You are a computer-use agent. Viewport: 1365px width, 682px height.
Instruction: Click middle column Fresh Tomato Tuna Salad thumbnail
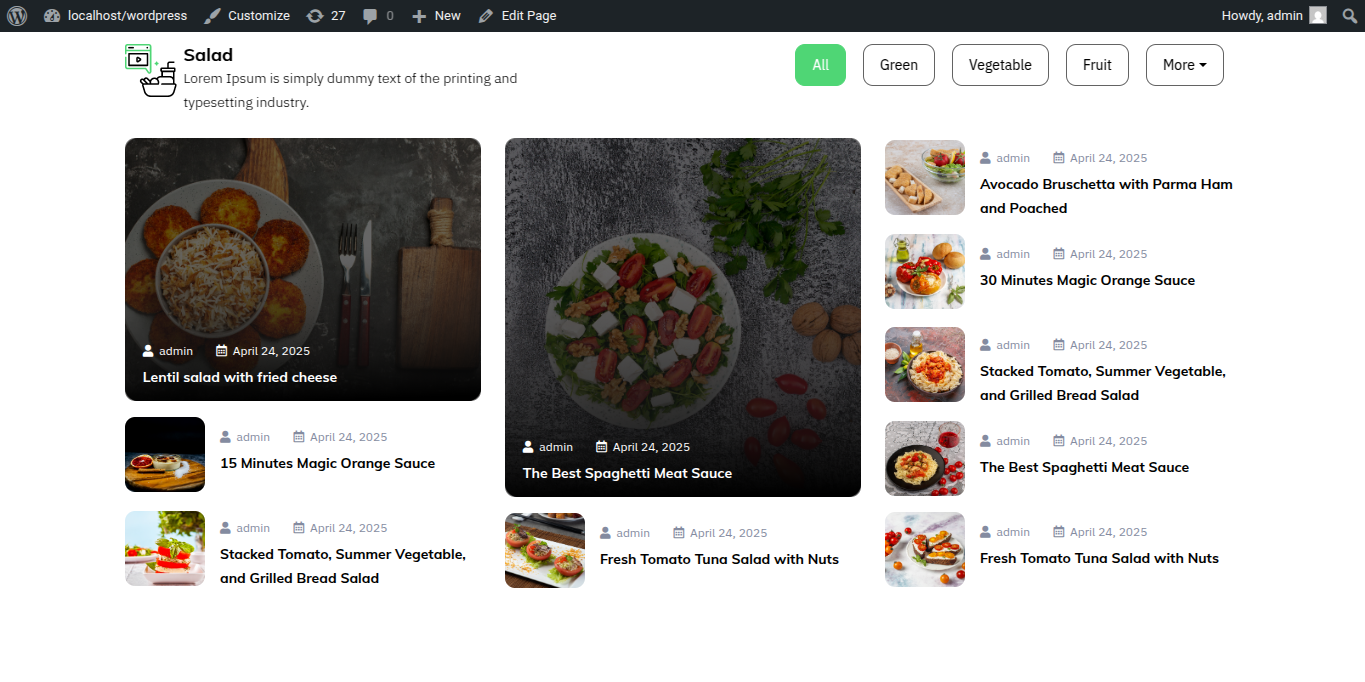pyautogui.click(x=545, y=550)
